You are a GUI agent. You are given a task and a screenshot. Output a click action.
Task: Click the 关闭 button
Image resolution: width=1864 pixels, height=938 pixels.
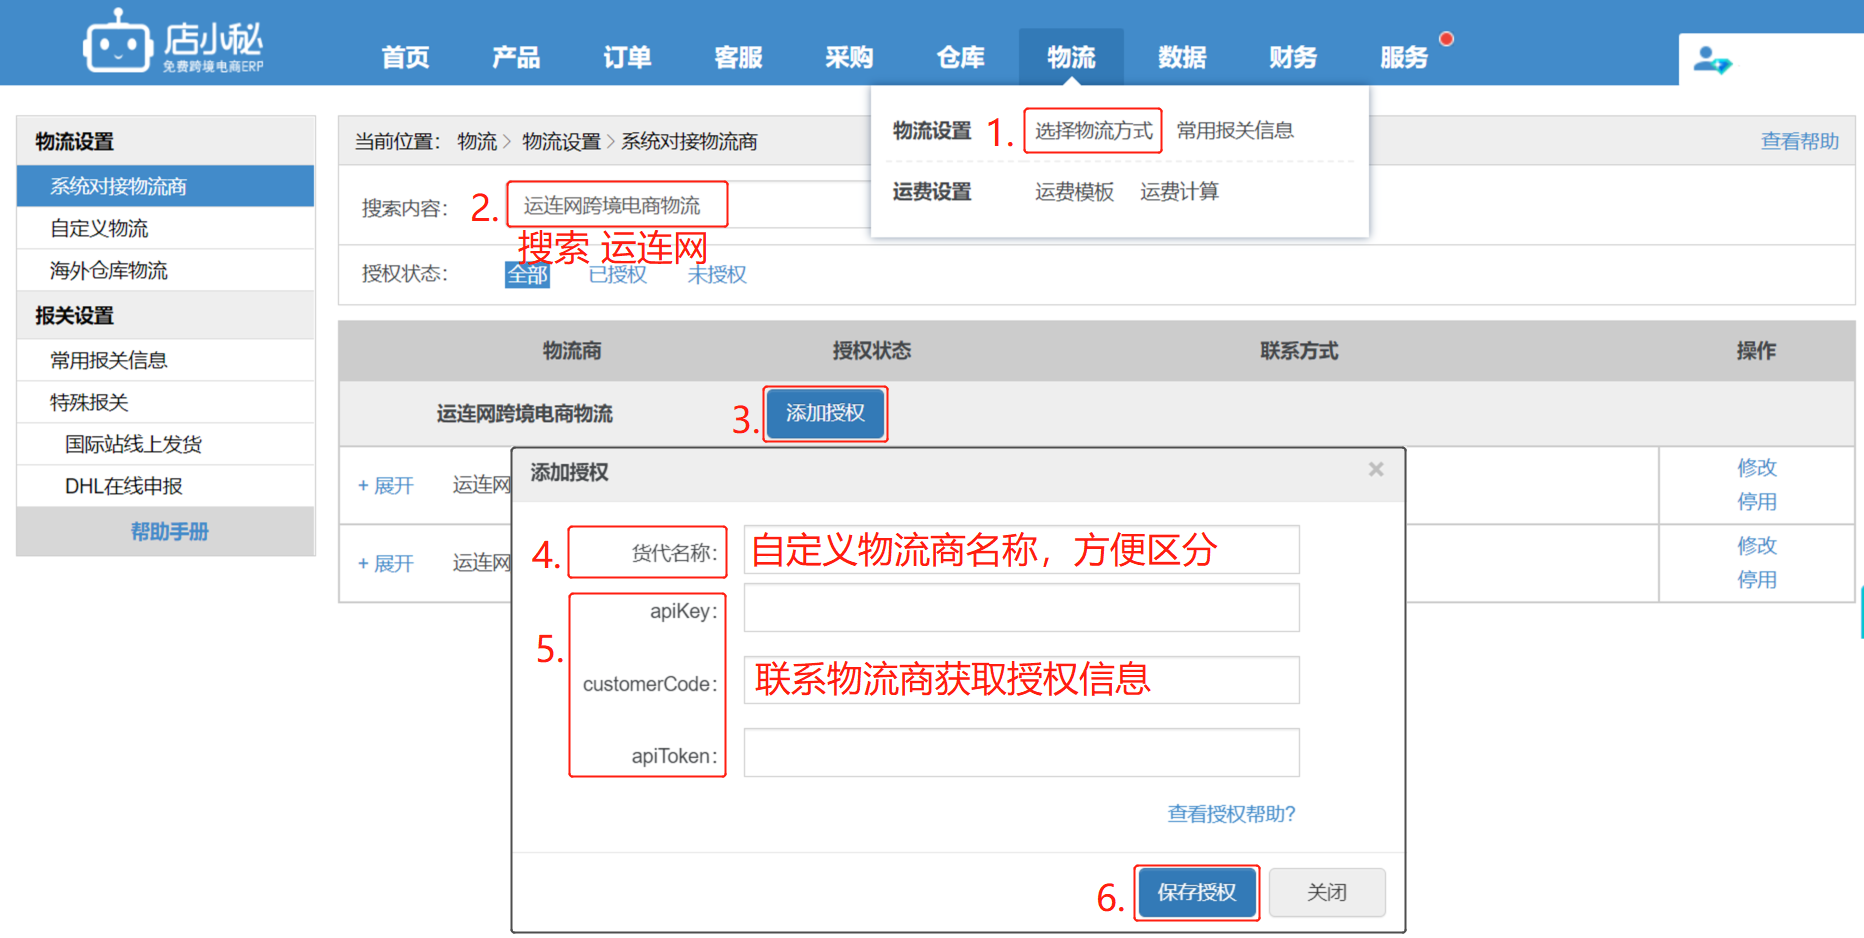pos(1327,892)
